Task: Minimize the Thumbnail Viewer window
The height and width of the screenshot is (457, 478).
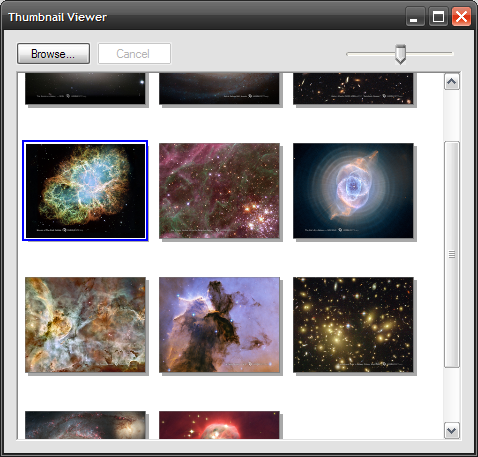Action: [x=415, y=17]
